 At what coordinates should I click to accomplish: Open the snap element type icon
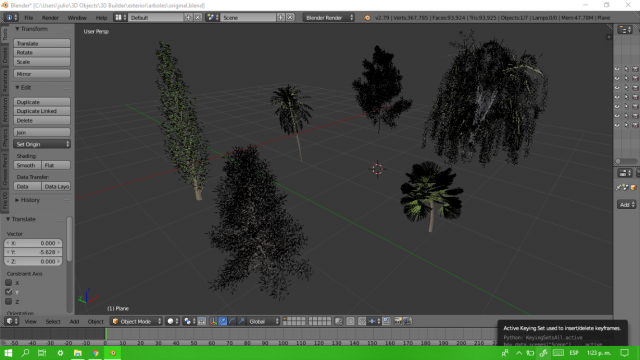point(373,321)
